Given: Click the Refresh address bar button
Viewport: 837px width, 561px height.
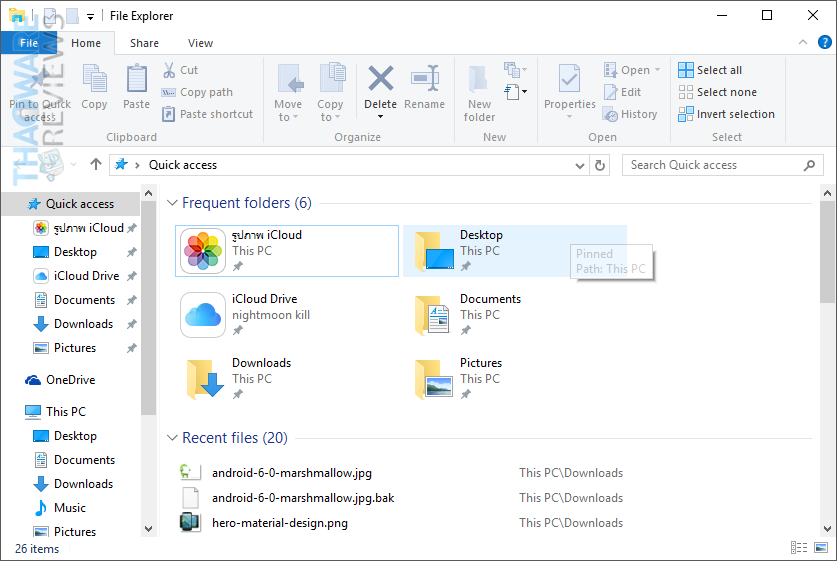Looking at the screenshot, I should [x=599, y=165].
